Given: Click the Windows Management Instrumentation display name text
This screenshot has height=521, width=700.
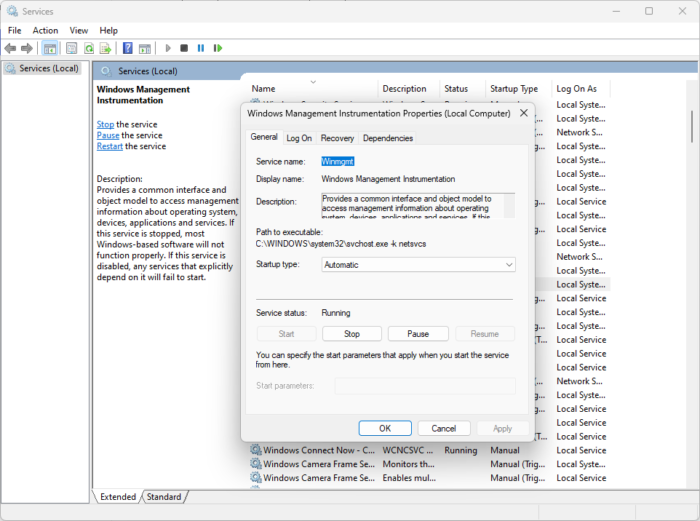Looking at the screenshot, I should [388, 179].
